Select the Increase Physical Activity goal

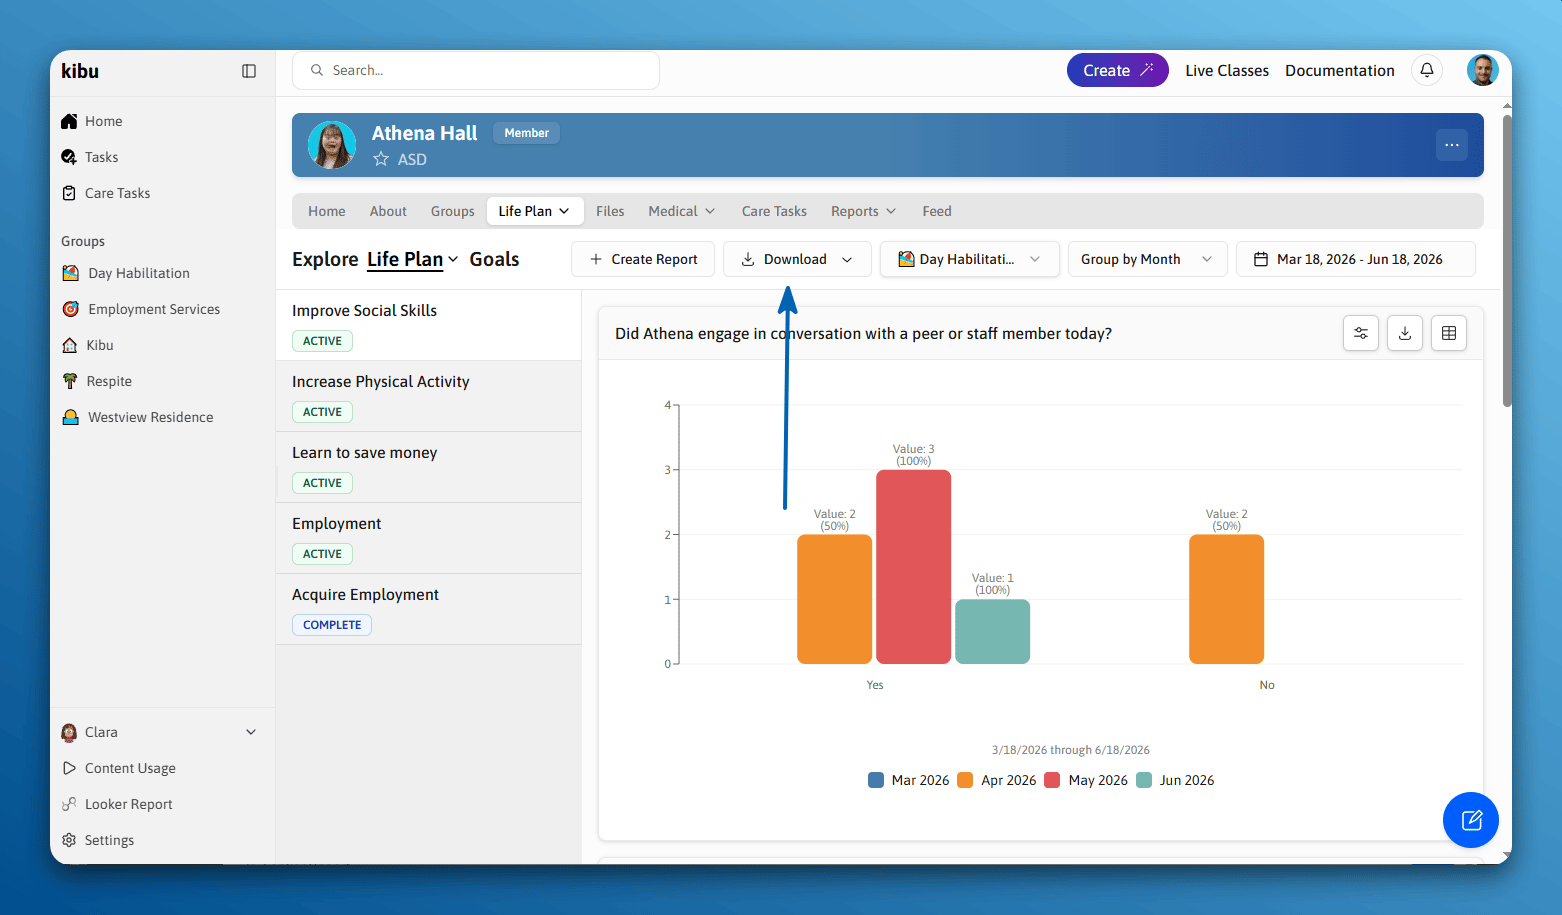[x=428, y=396]
